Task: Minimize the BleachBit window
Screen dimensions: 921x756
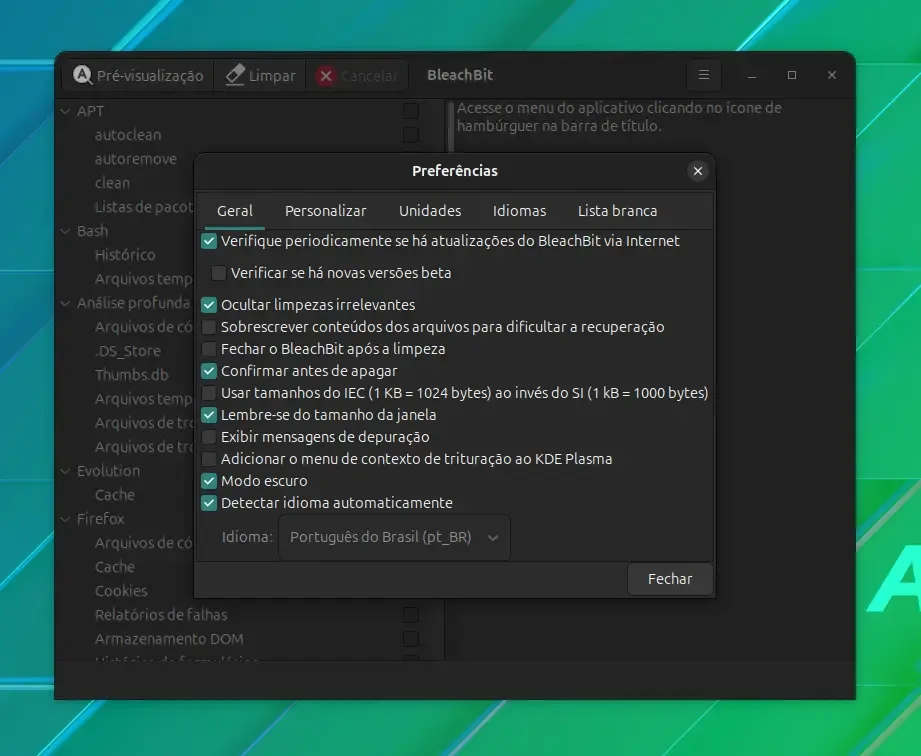Action: 752,75
